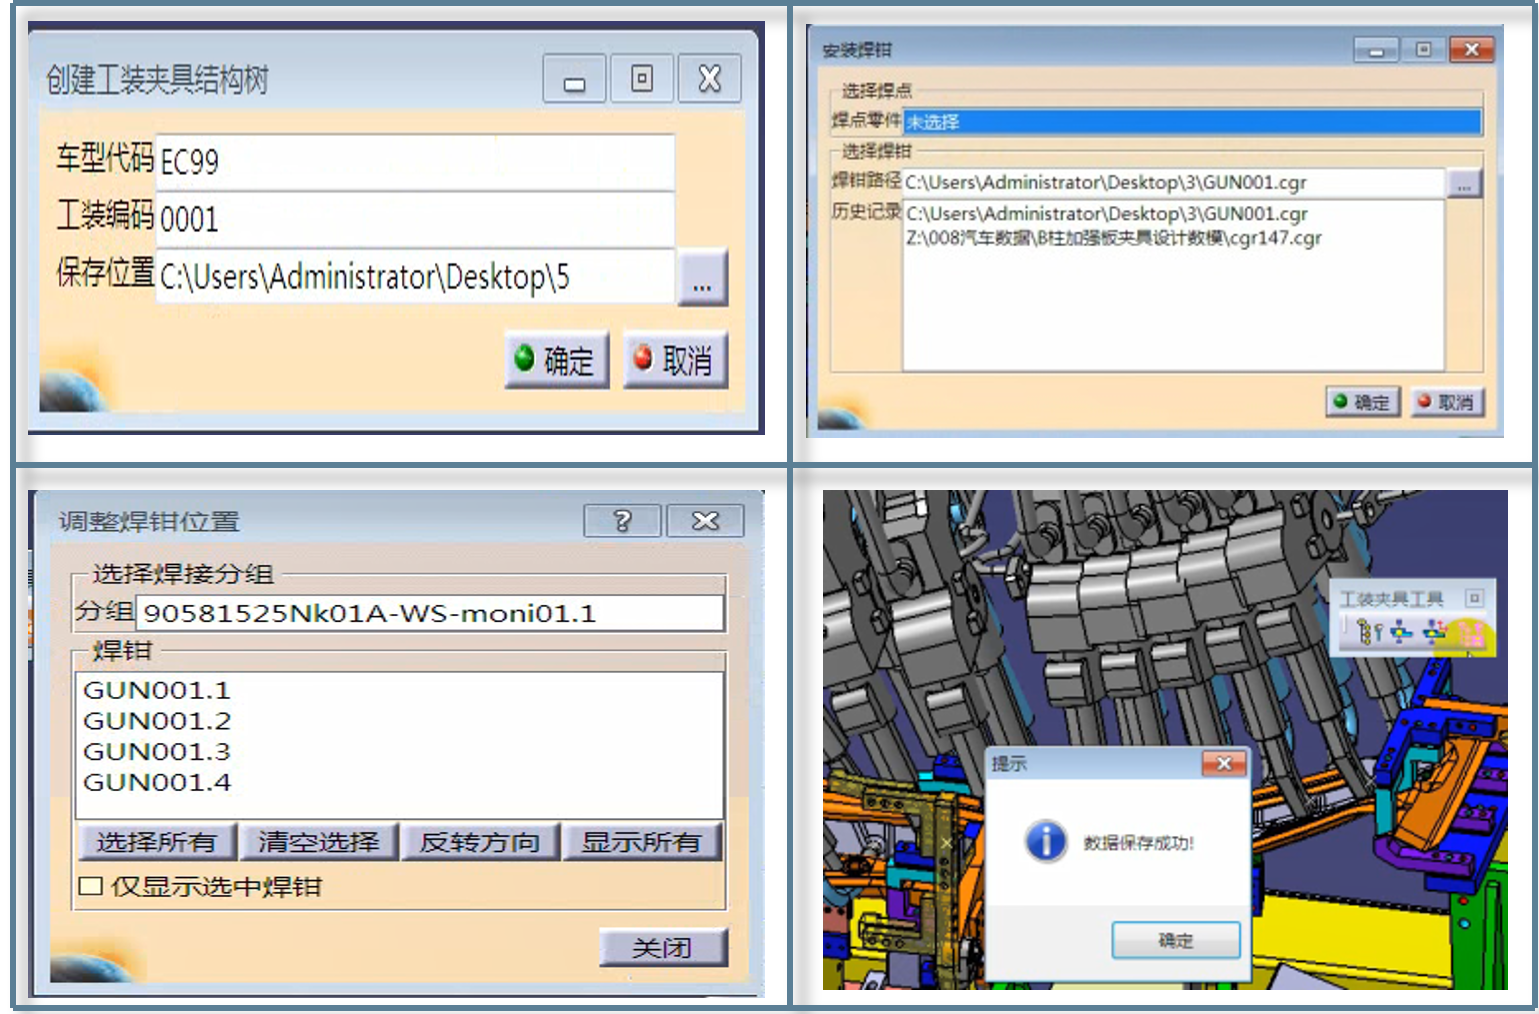Select GUN001.1 in the 焊钳 list
Viewport: 1539px width, 1014px height.
157,690
